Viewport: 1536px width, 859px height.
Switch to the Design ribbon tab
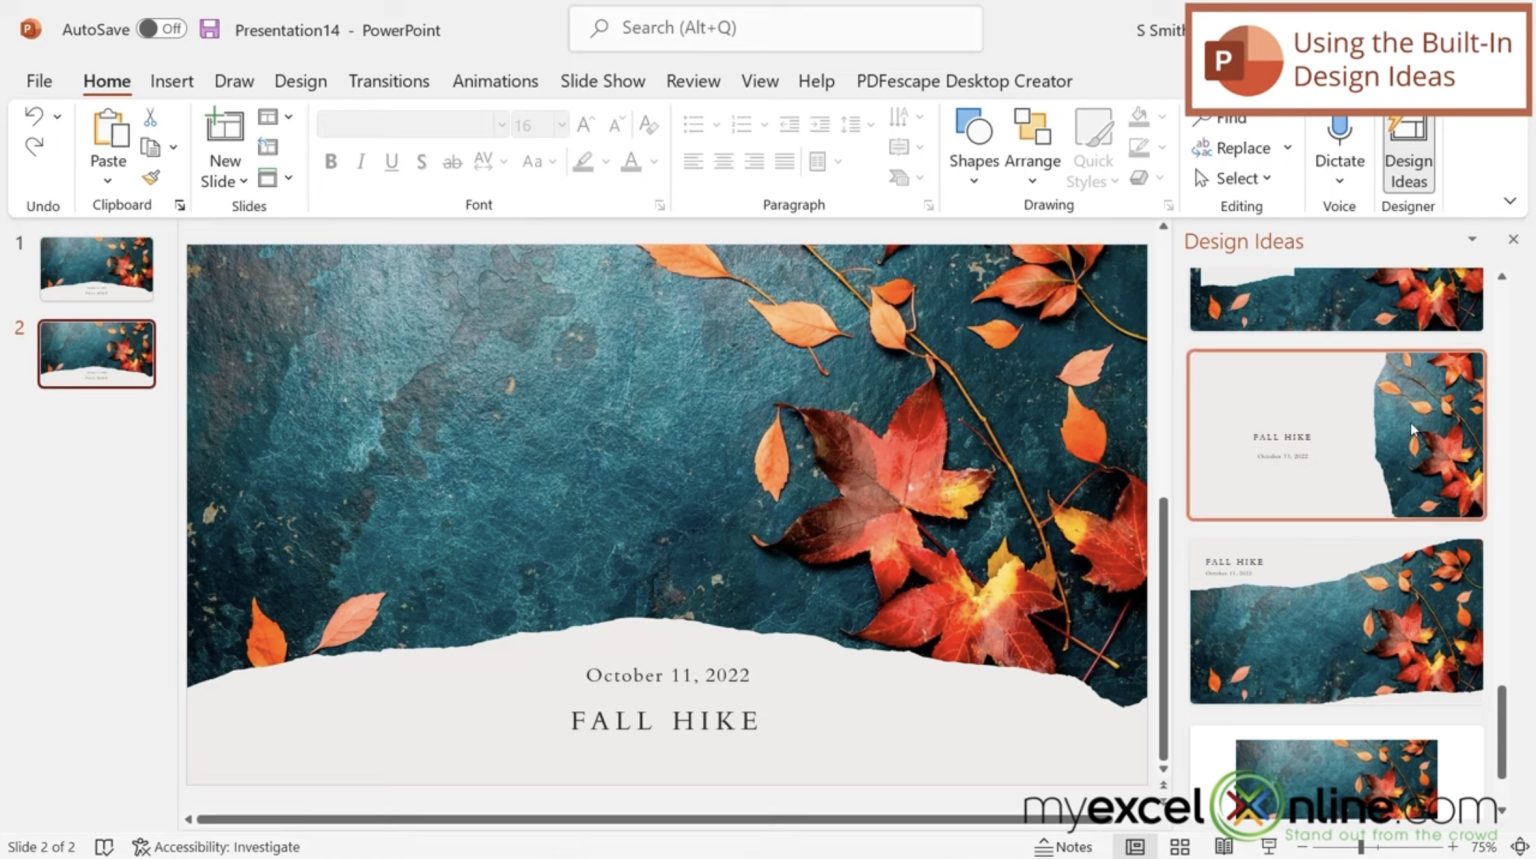tap(300, 81)
